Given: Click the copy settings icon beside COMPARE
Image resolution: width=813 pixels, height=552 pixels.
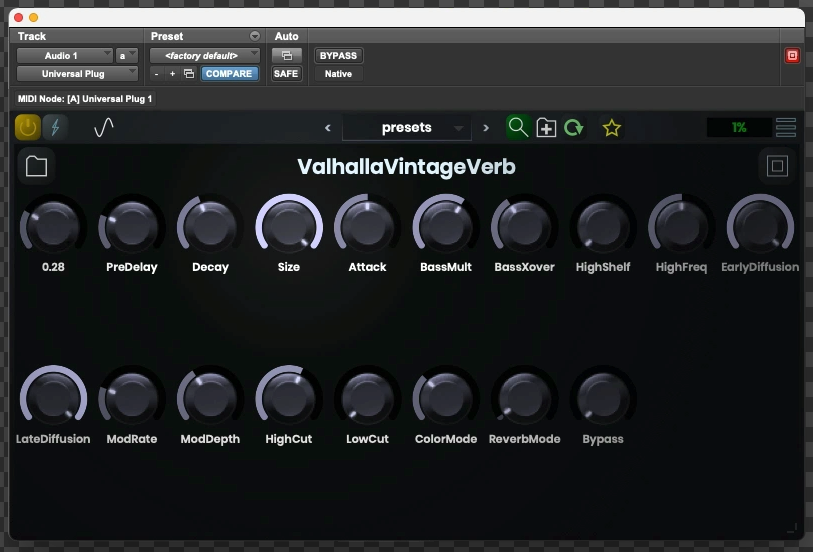Looking at the screenshot, I should [x=189, y=74].
